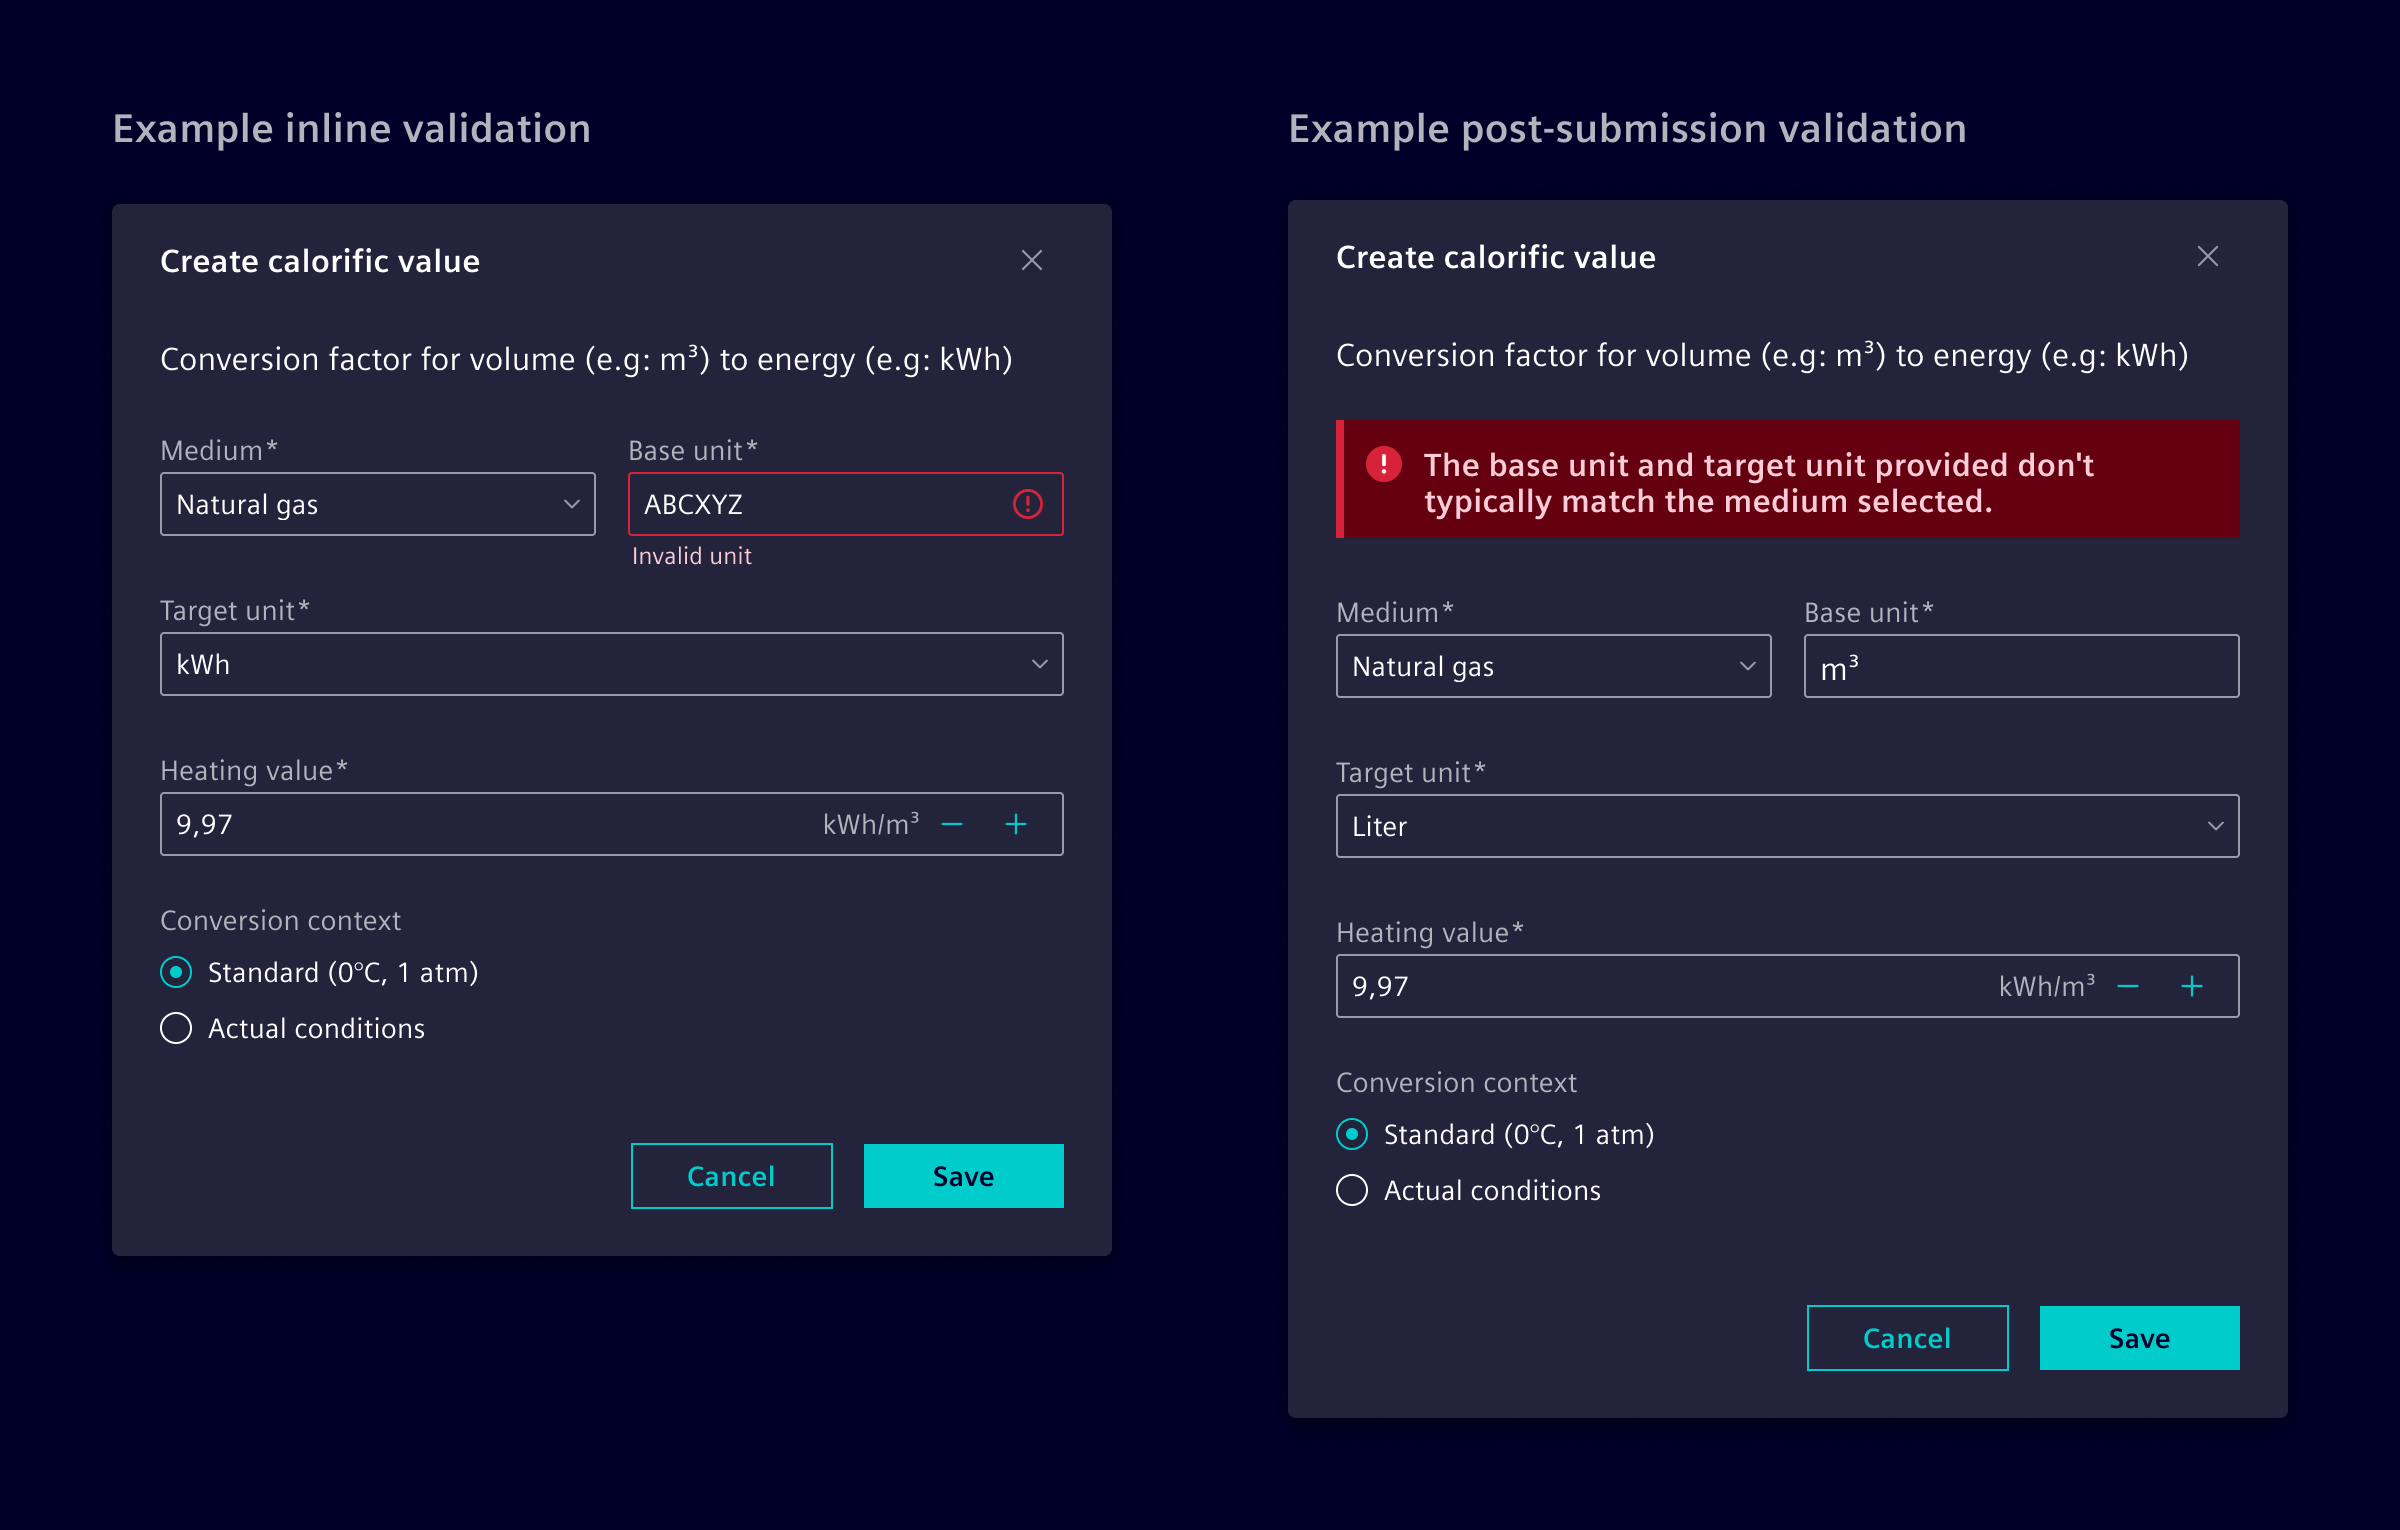The image size is (2400, 1530).
Task: Click the alert icon in the red error banner
Action: [x=1385, y=464]
